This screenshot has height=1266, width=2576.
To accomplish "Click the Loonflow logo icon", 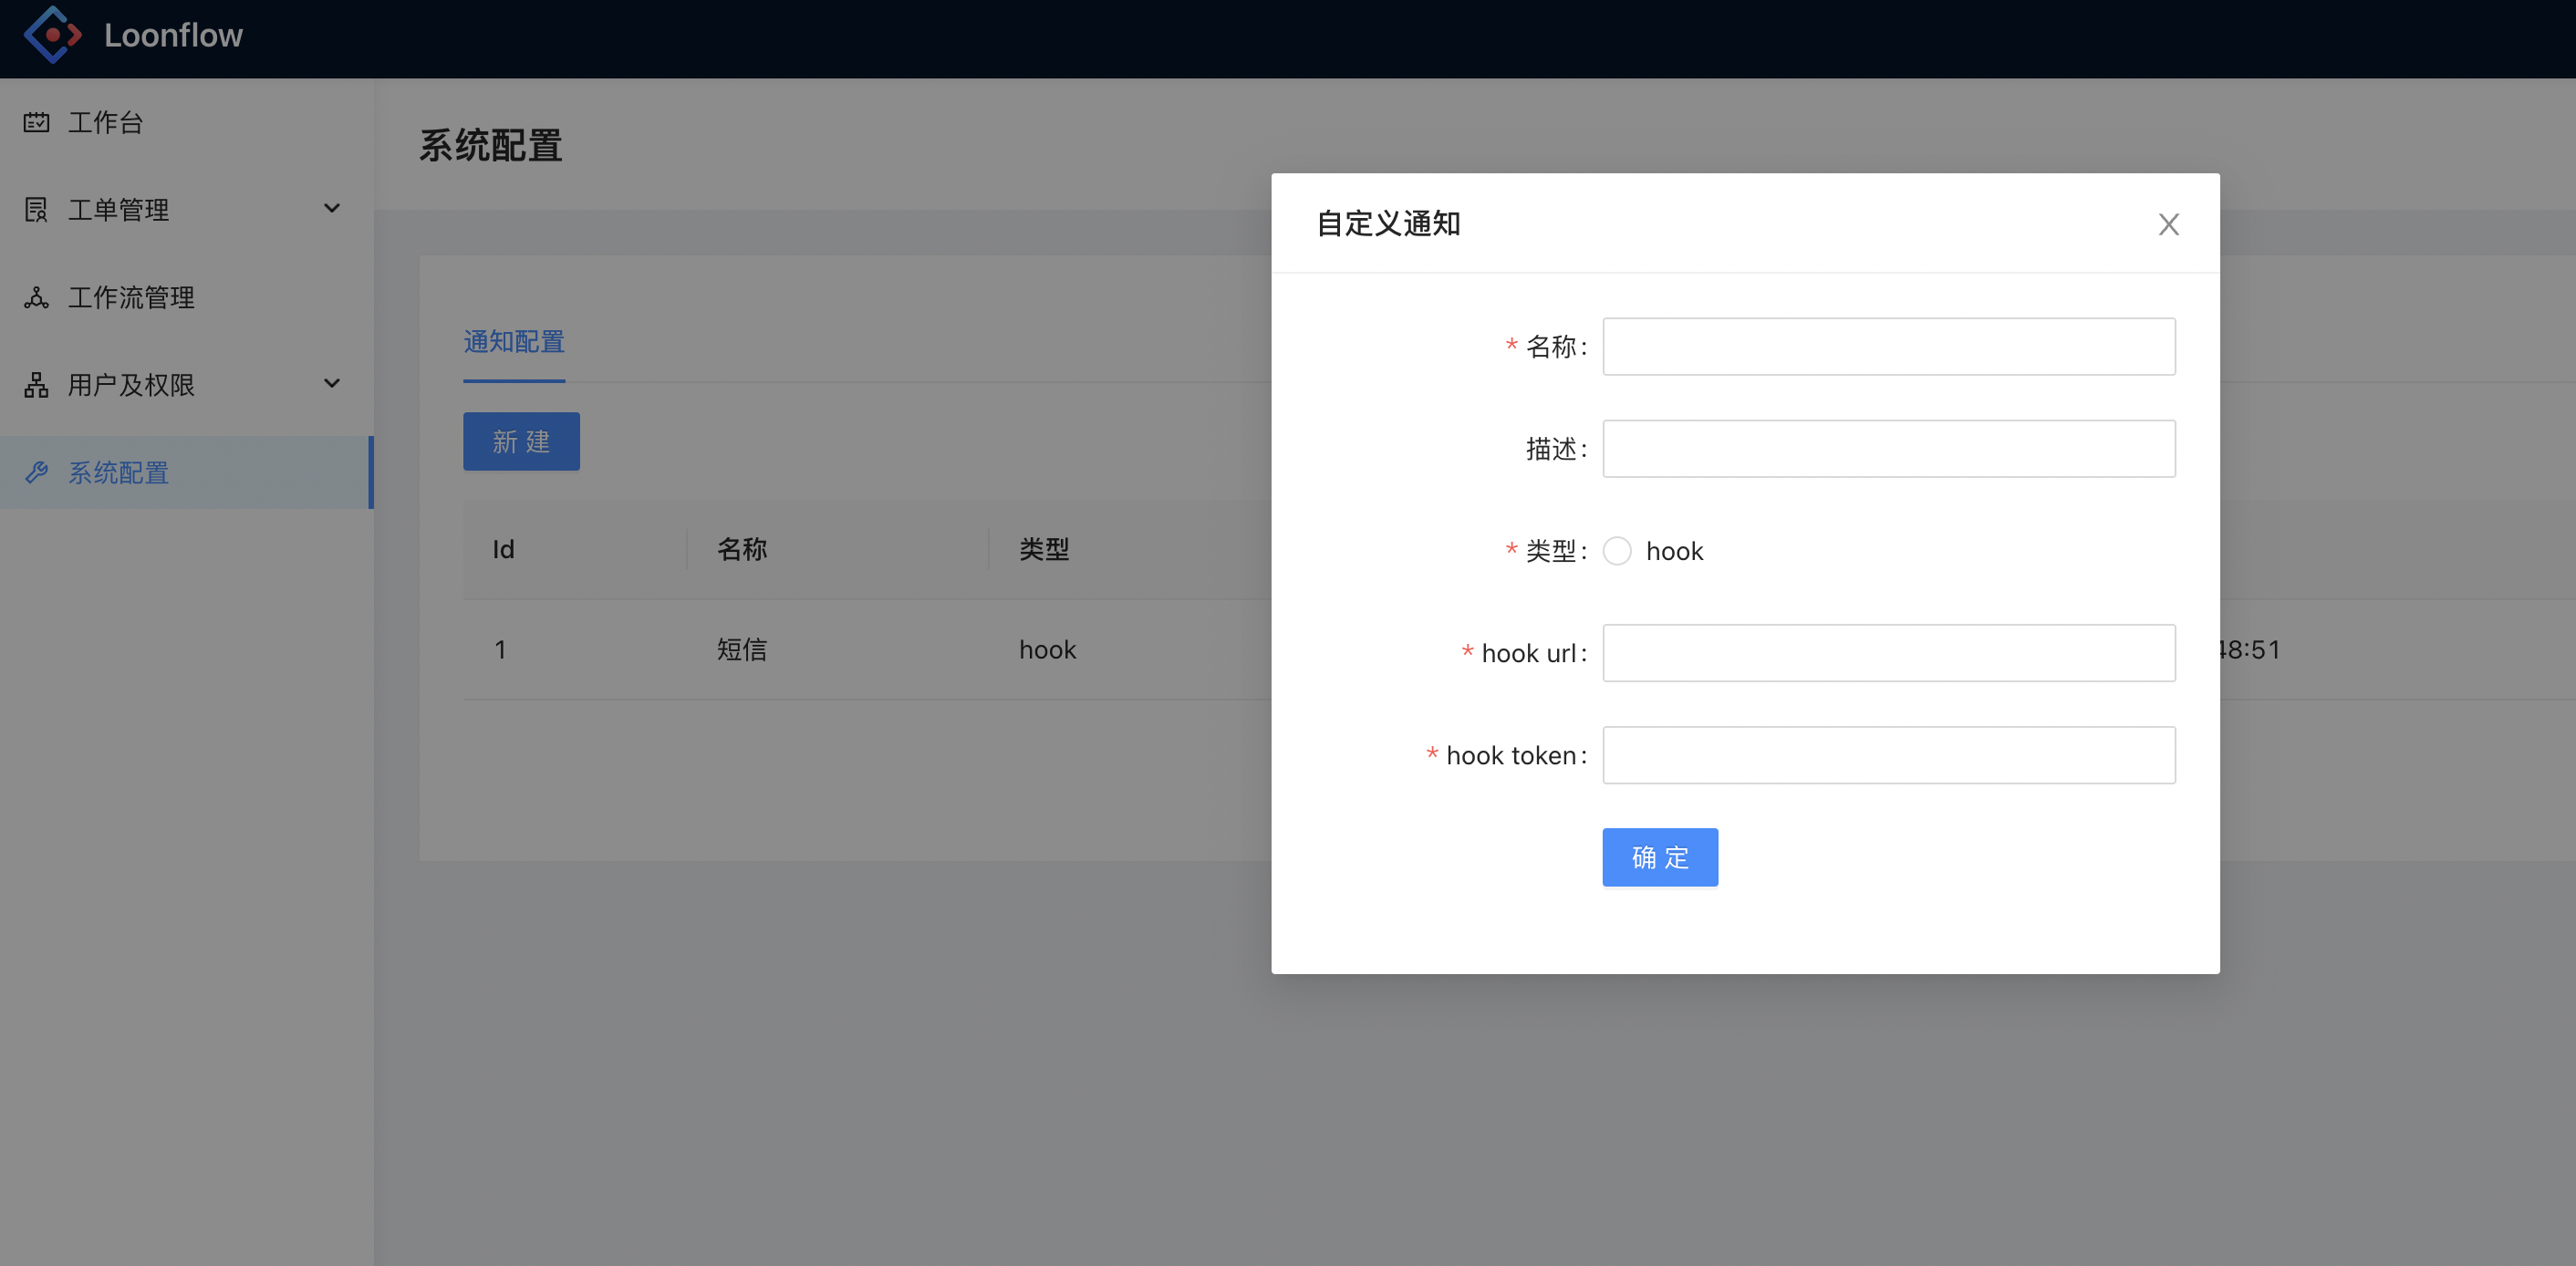I will pos(53,35).
